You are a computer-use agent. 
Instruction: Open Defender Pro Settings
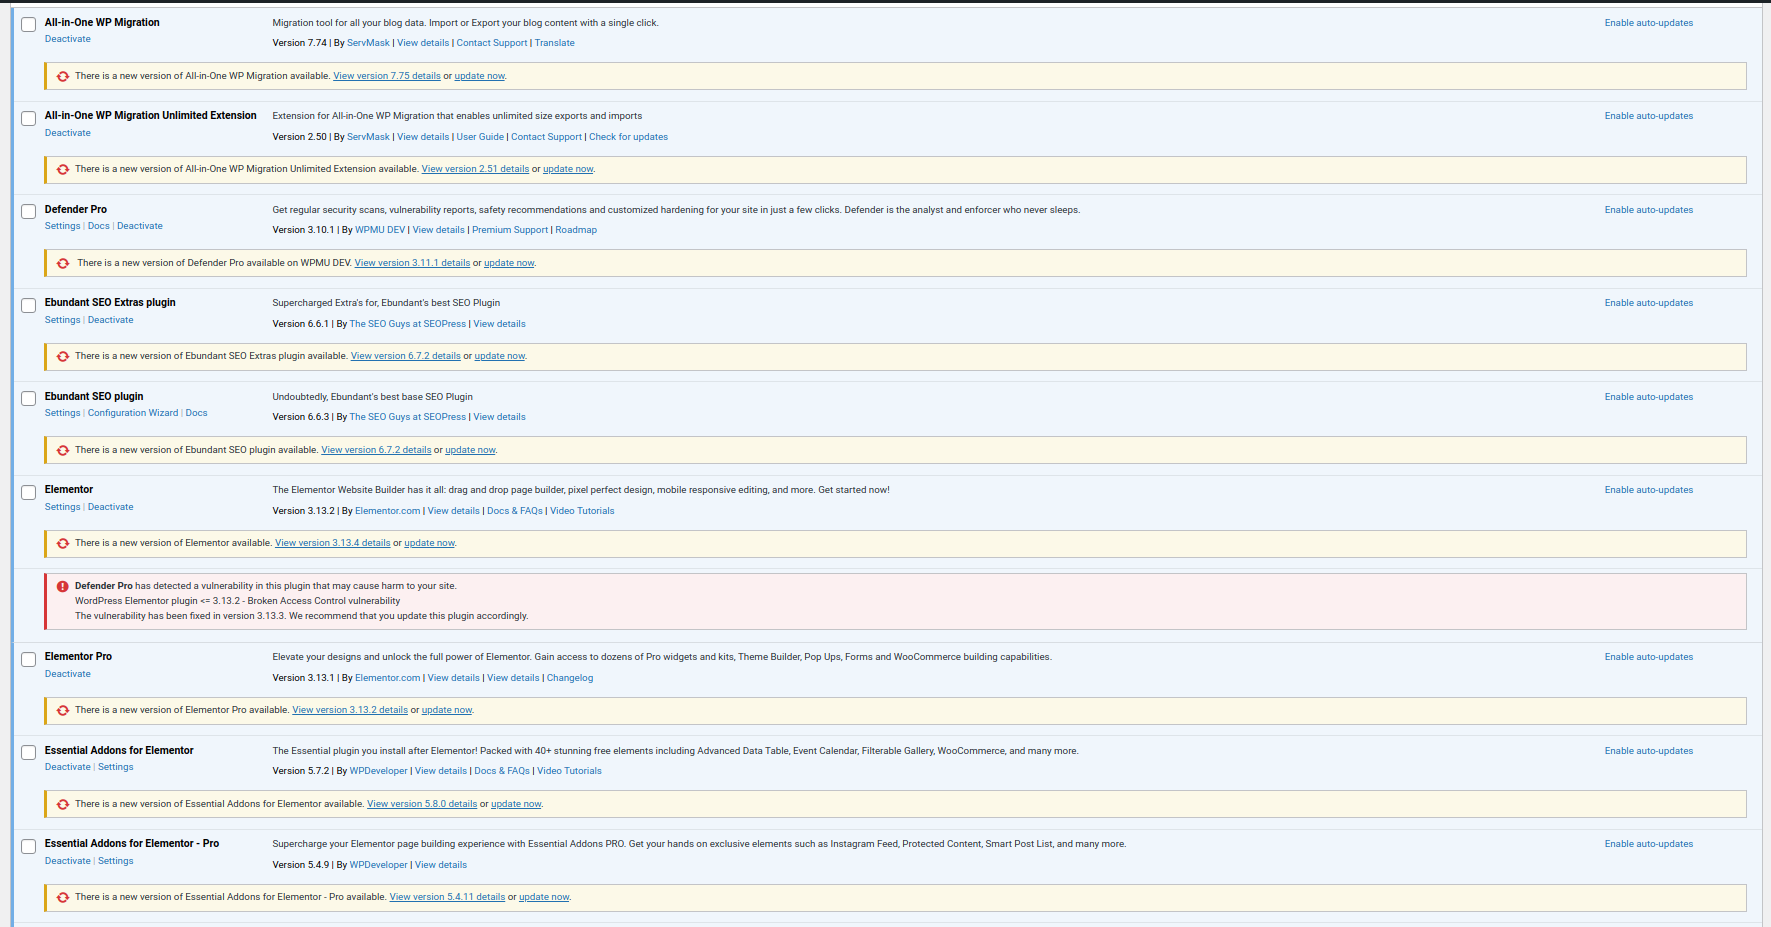[62, 226]
